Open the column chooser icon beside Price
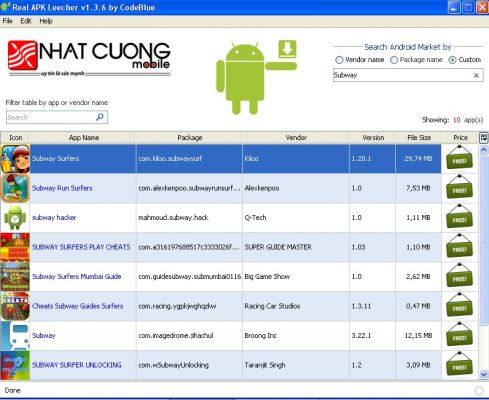The image size is (489, 400). [484, 137]
